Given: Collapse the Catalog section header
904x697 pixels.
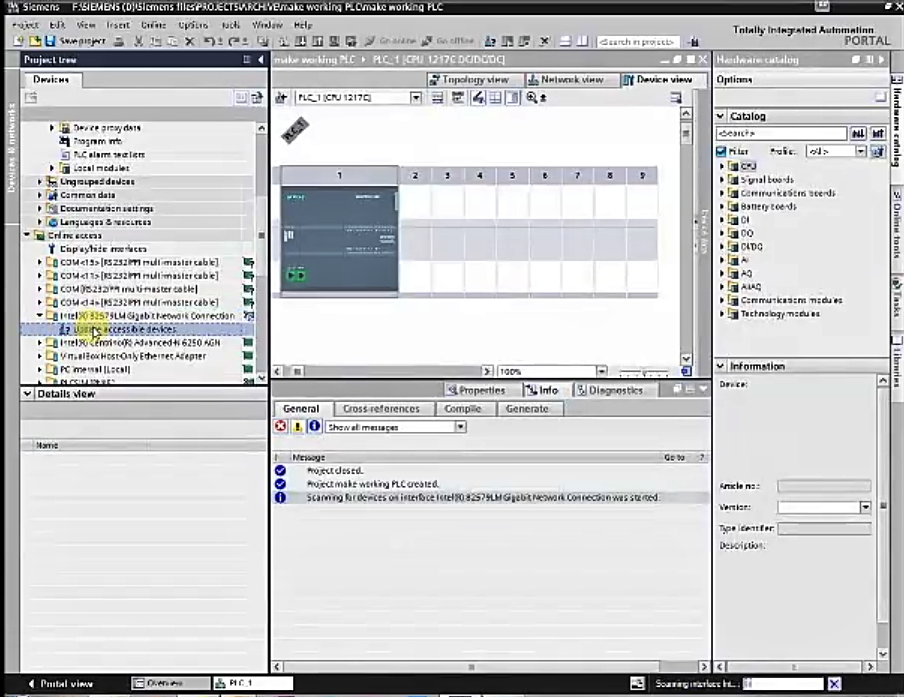Looking at the screenshot, I should pyautogui.click(x=720, y=116).
